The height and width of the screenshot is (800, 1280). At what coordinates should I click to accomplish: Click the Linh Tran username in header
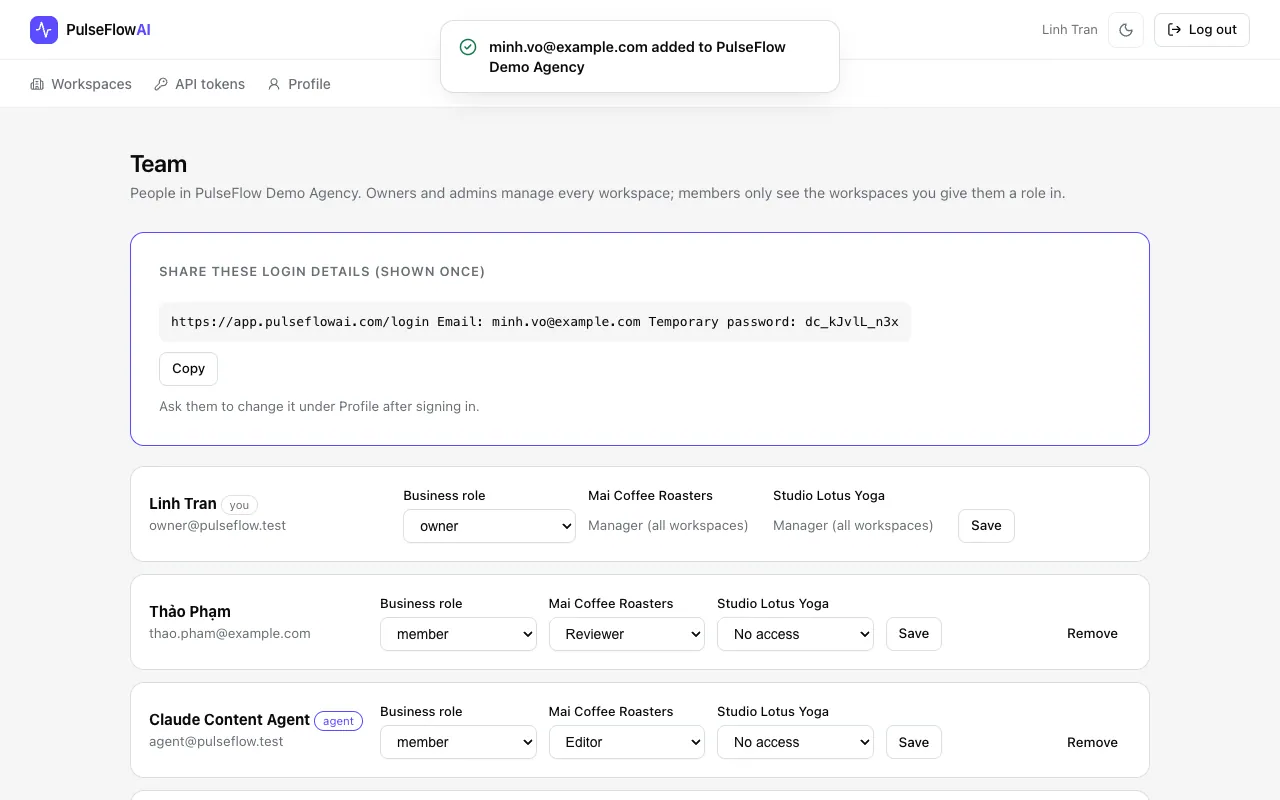[x=1070, y=30]
